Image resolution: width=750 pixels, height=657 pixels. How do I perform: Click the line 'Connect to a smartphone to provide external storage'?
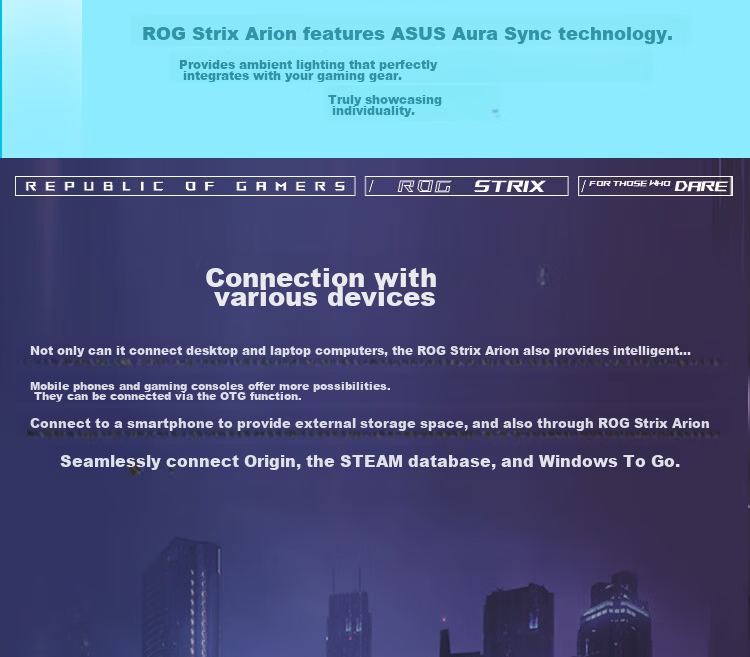point(370,424)
